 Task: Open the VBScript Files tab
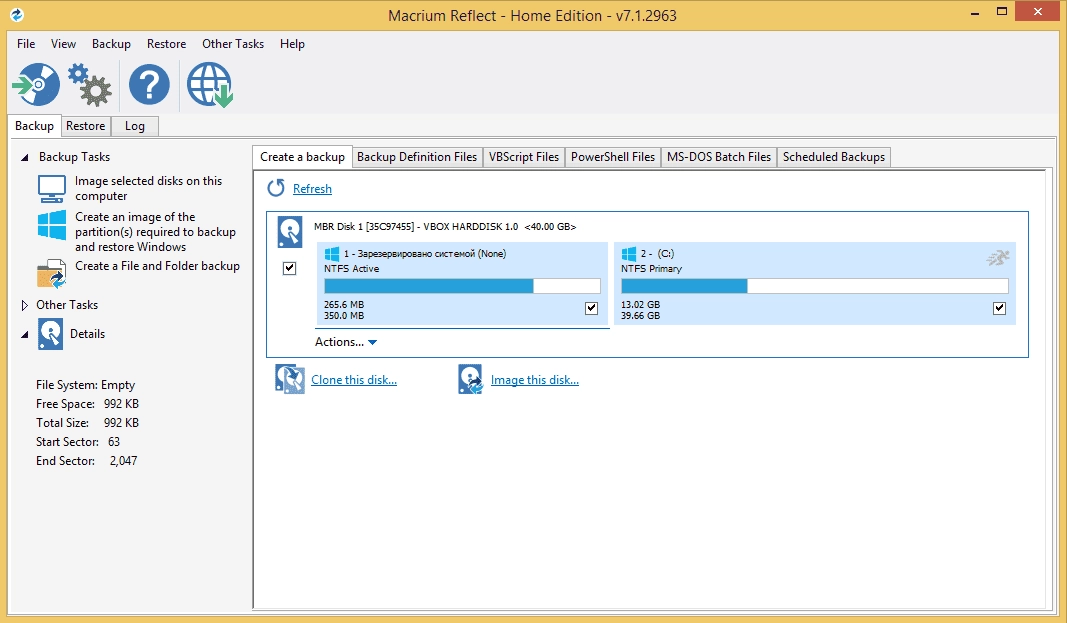tap(524, 156)
